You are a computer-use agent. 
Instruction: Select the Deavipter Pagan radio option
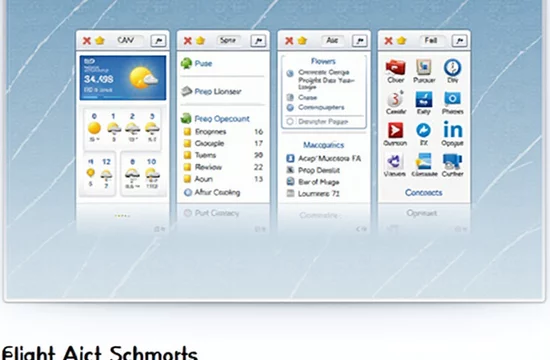(x=290, y=121)
